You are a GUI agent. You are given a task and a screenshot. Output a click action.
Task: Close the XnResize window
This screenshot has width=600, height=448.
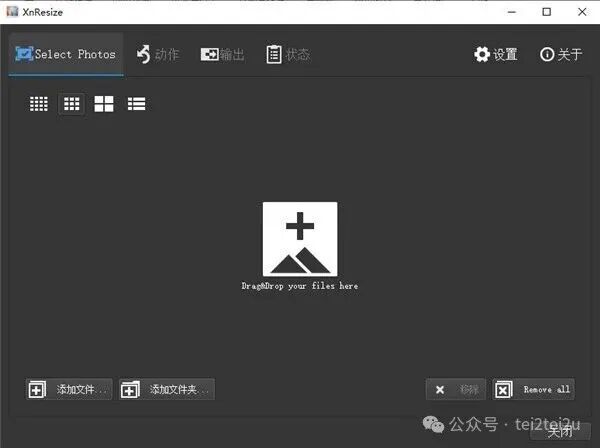582,12
